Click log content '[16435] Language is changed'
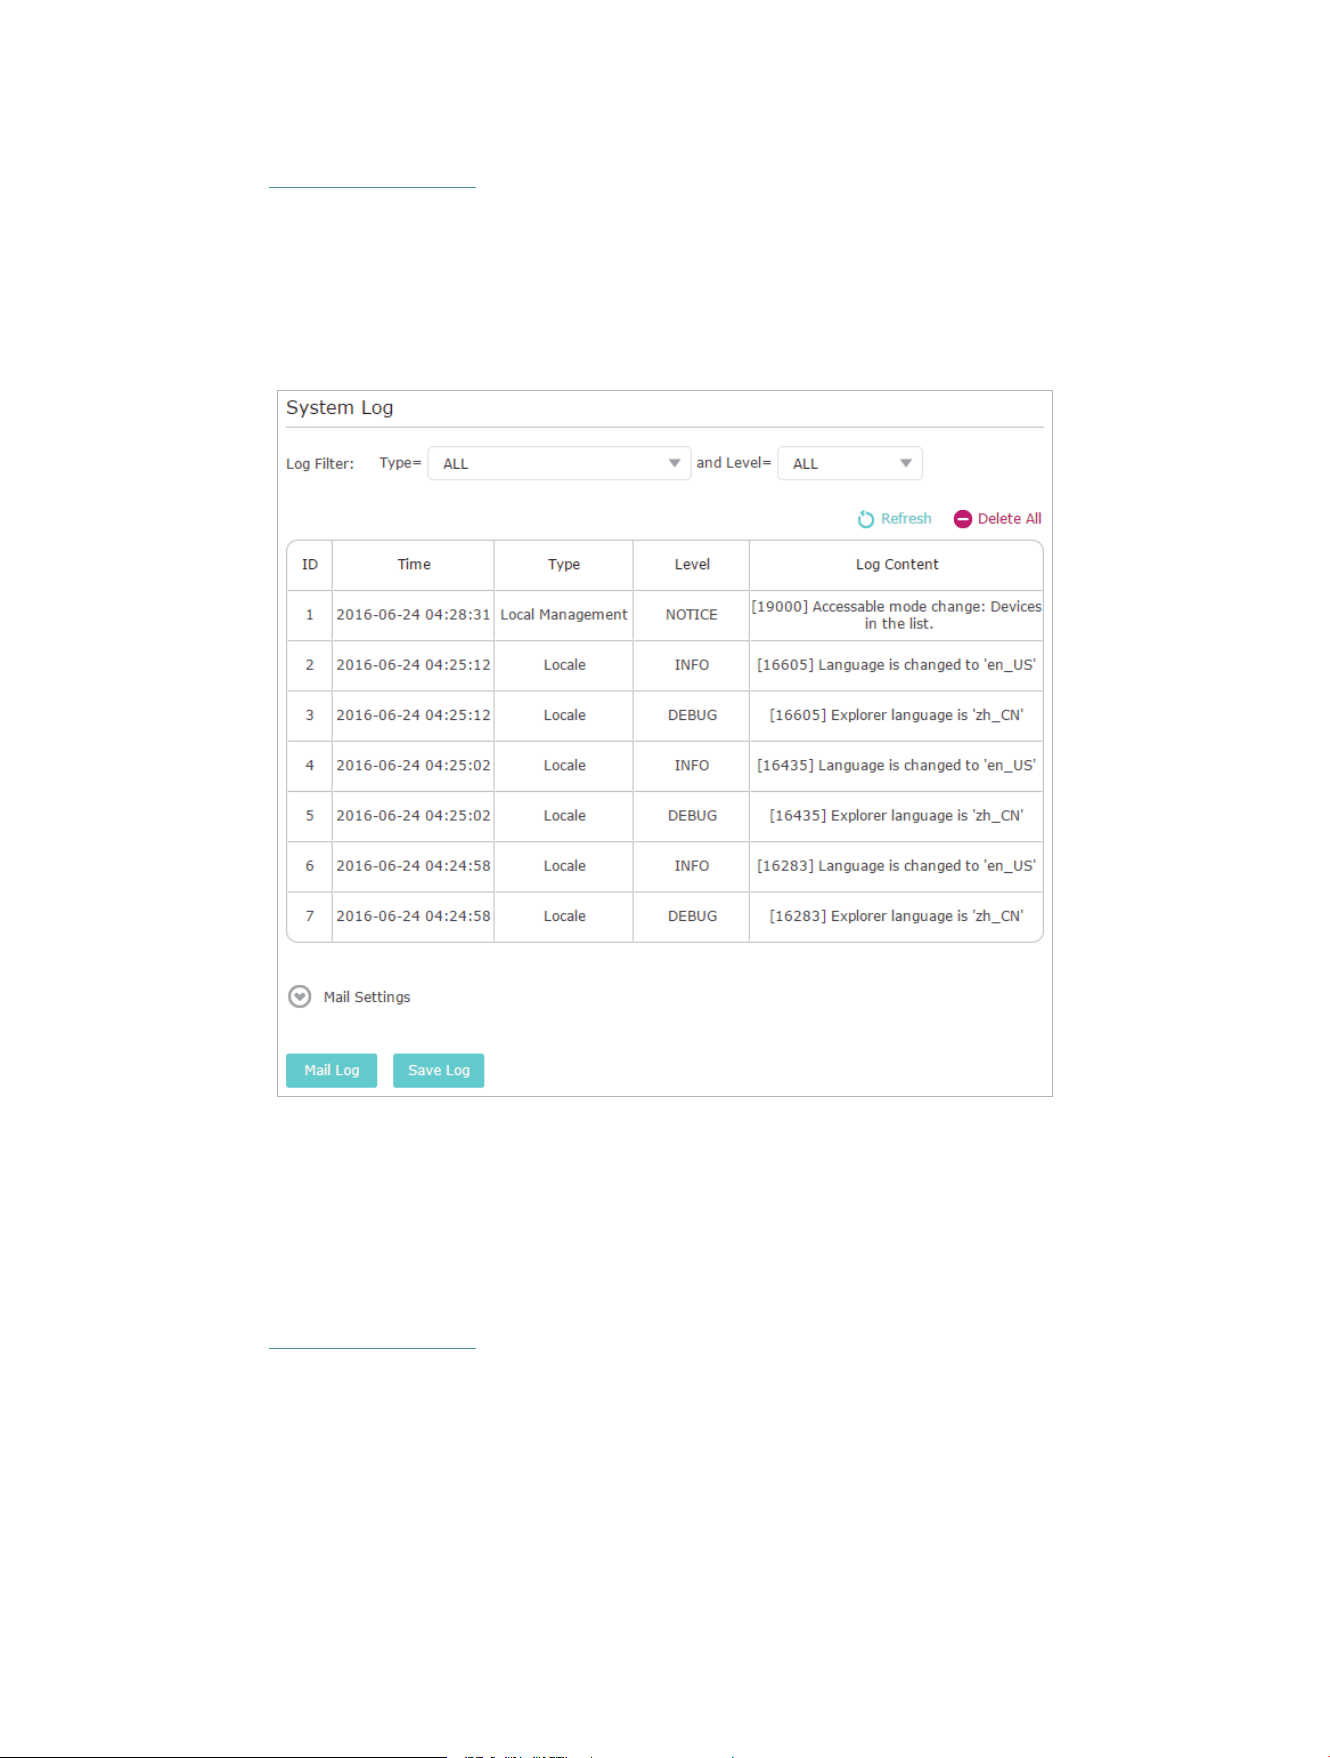 click(897, 765)
